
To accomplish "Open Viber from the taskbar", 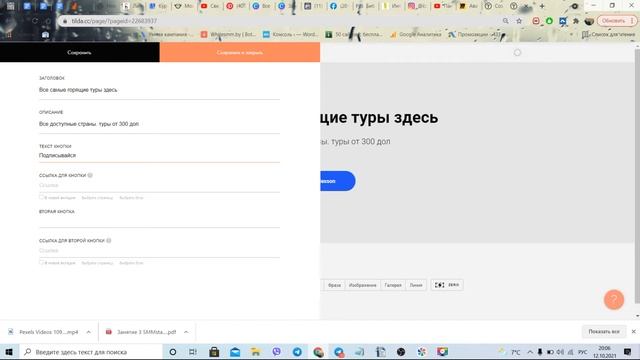I will click(x=276, y=352).
